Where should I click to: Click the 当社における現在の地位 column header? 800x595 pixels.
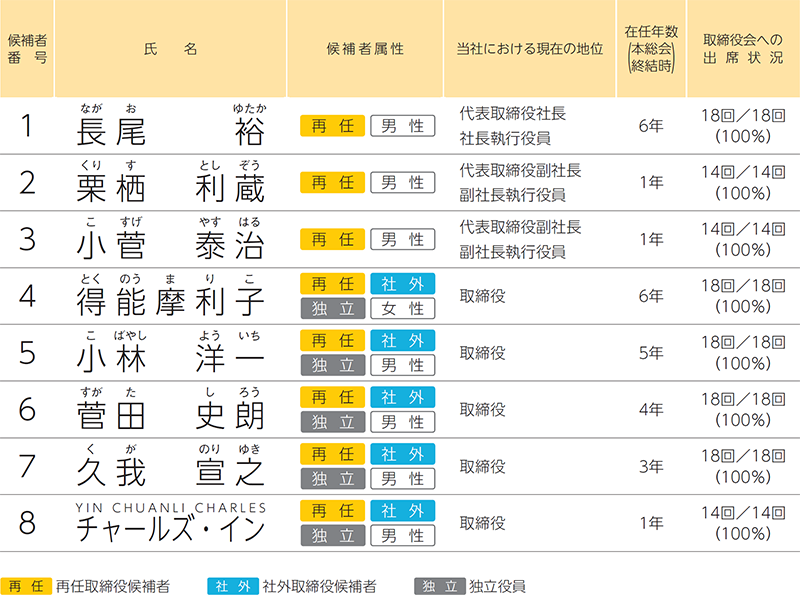point(530,49)
